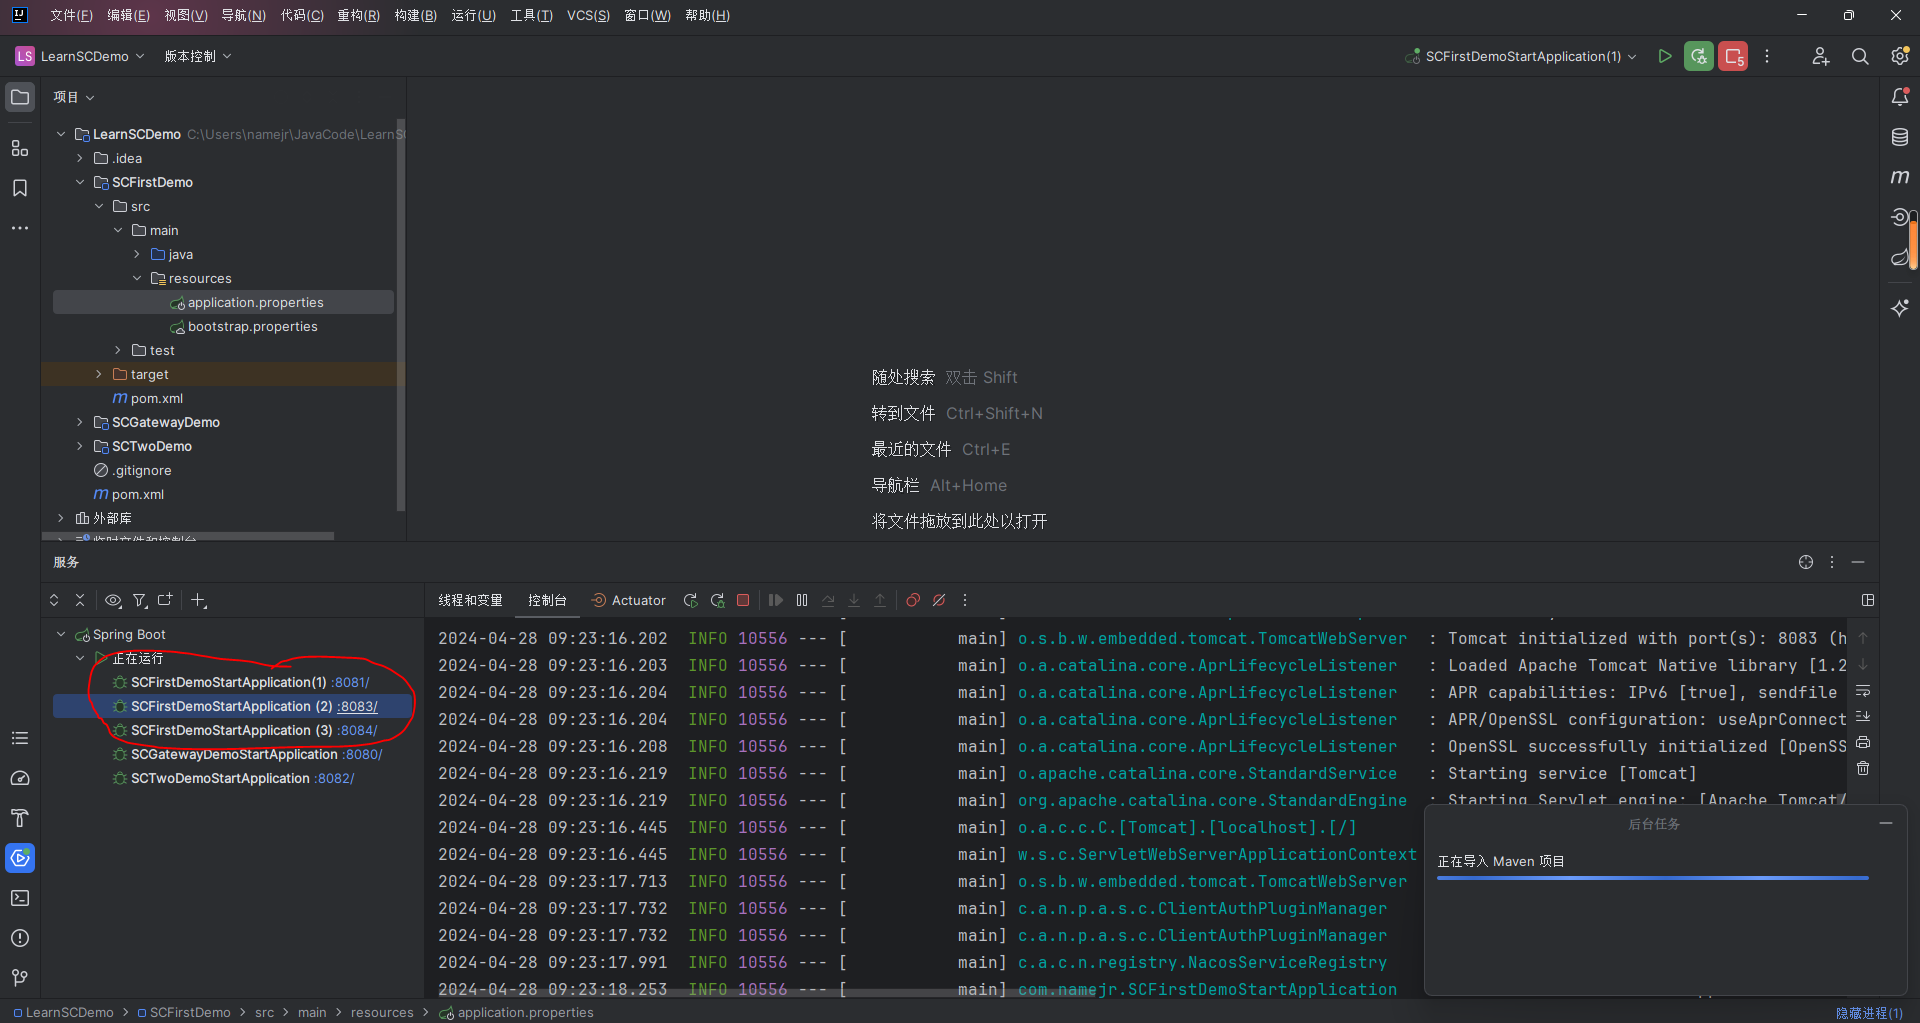Click the 隐藏进程(1) status bar link
Screen dimensions: 1920x1023
point(1869,1013)
